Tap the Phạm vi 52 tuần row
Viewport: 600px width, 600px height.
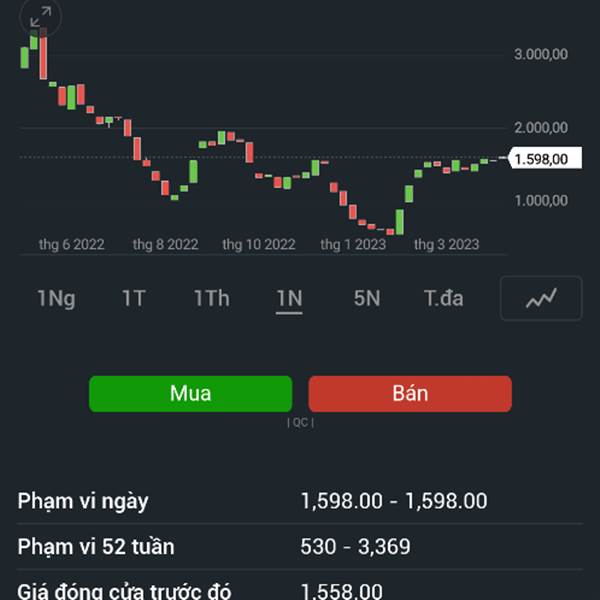[300, 547]
